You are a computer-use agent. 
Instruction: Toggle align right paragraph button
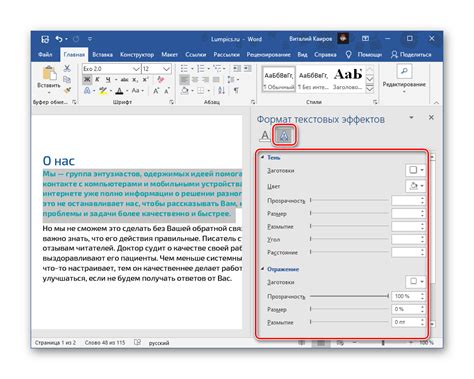pos(206,79)
